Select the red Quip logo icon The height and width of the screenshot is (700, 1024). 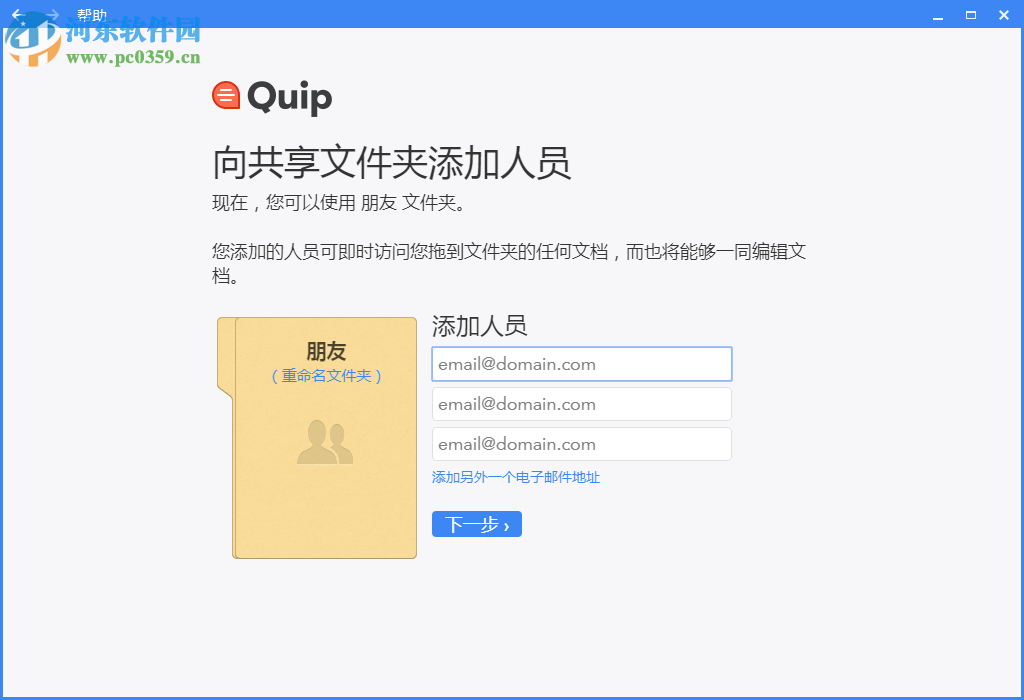pos(226,95)
